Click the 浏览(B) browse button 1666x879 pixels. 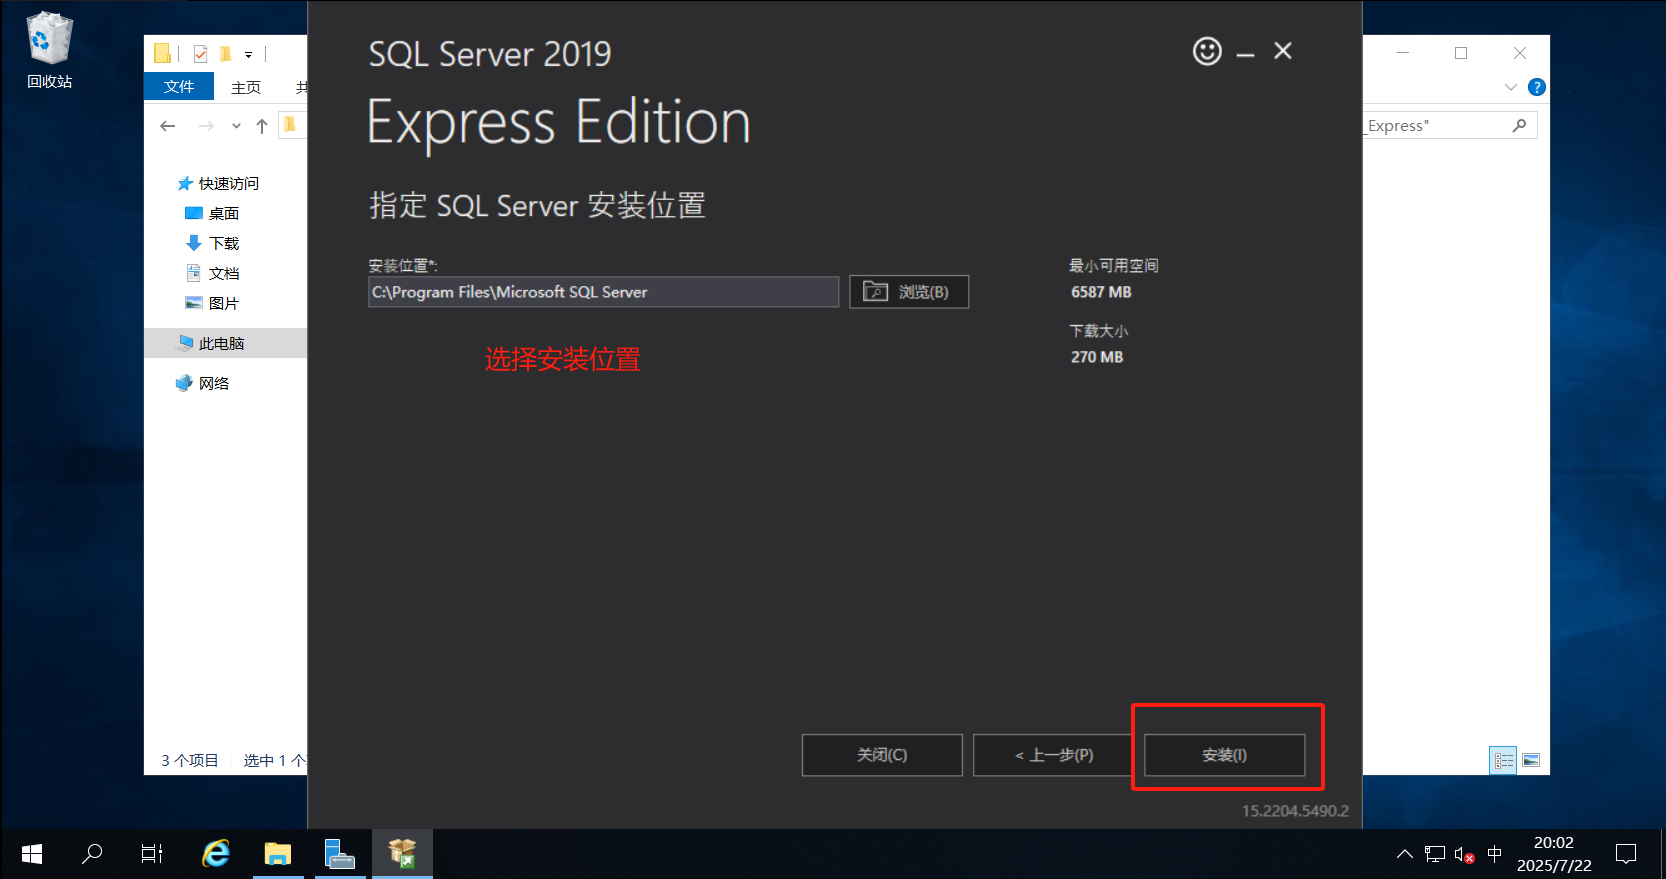pos(909,292)
